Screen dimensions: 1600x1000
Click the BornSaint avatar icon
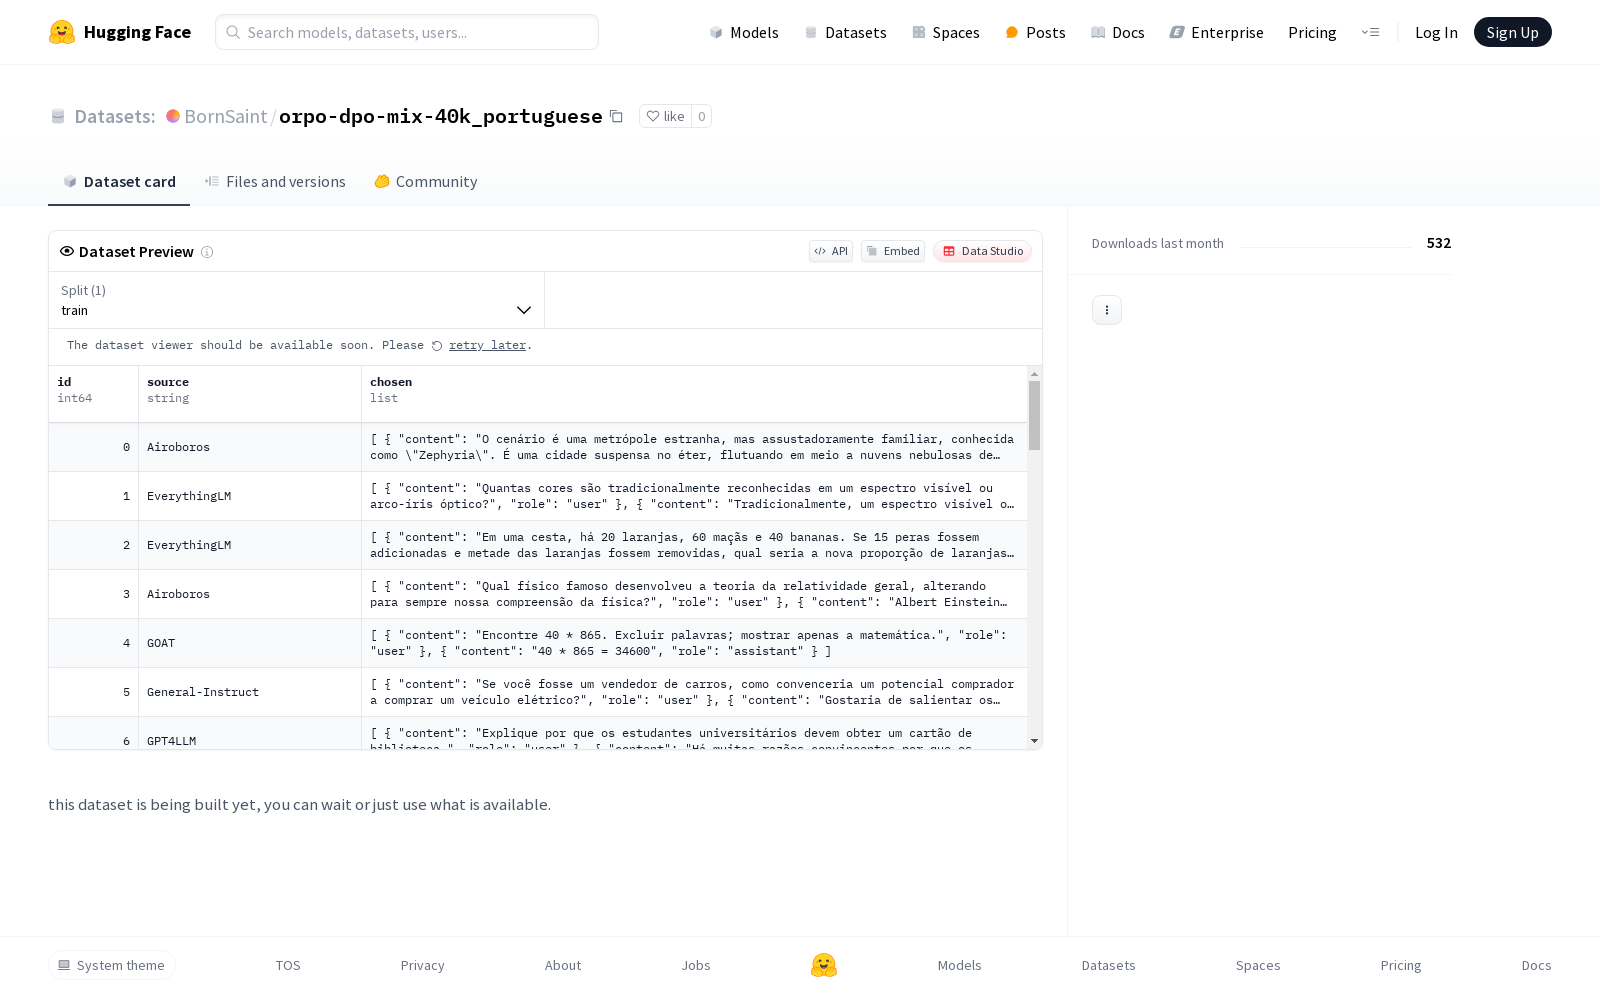173,116
